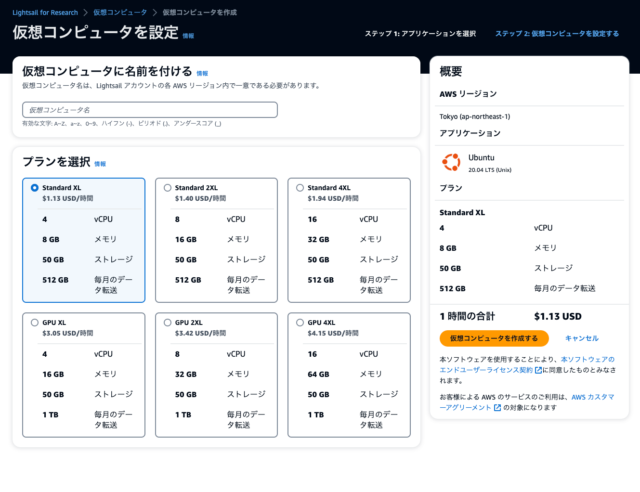640x492 pixels.
Task: Go to ステップ 2: 仮想コンピュータを設定する
Action: coord(557,33)
